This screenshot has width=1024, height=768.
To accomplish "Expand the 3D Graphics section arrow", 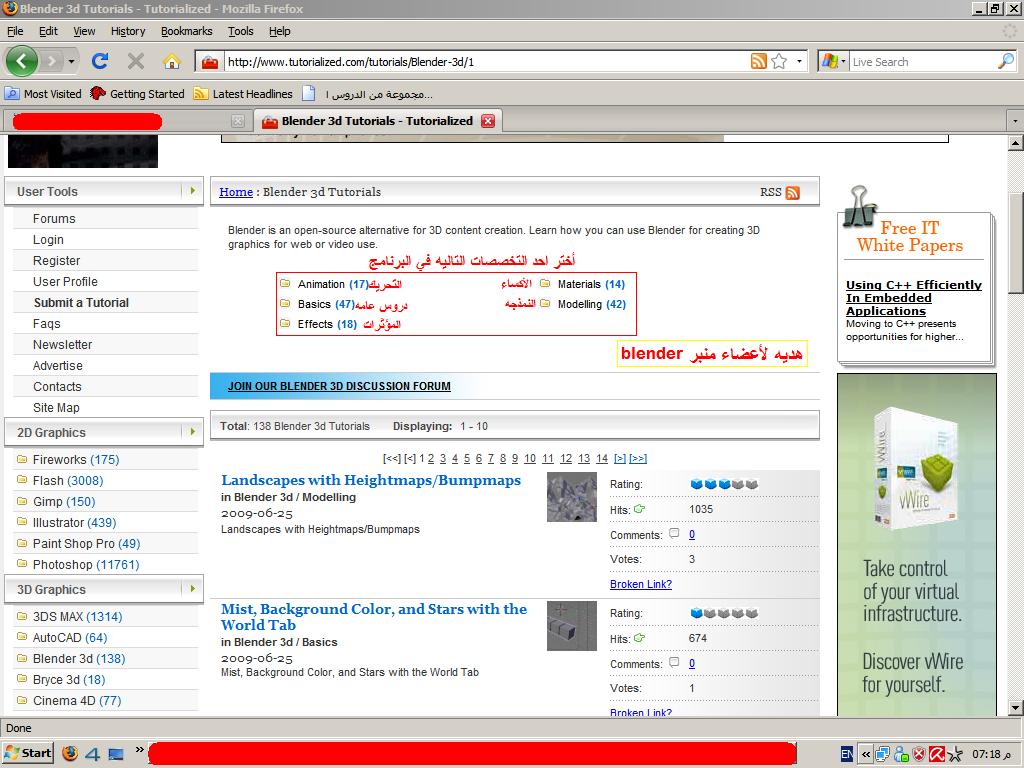I will click(192, 588).
